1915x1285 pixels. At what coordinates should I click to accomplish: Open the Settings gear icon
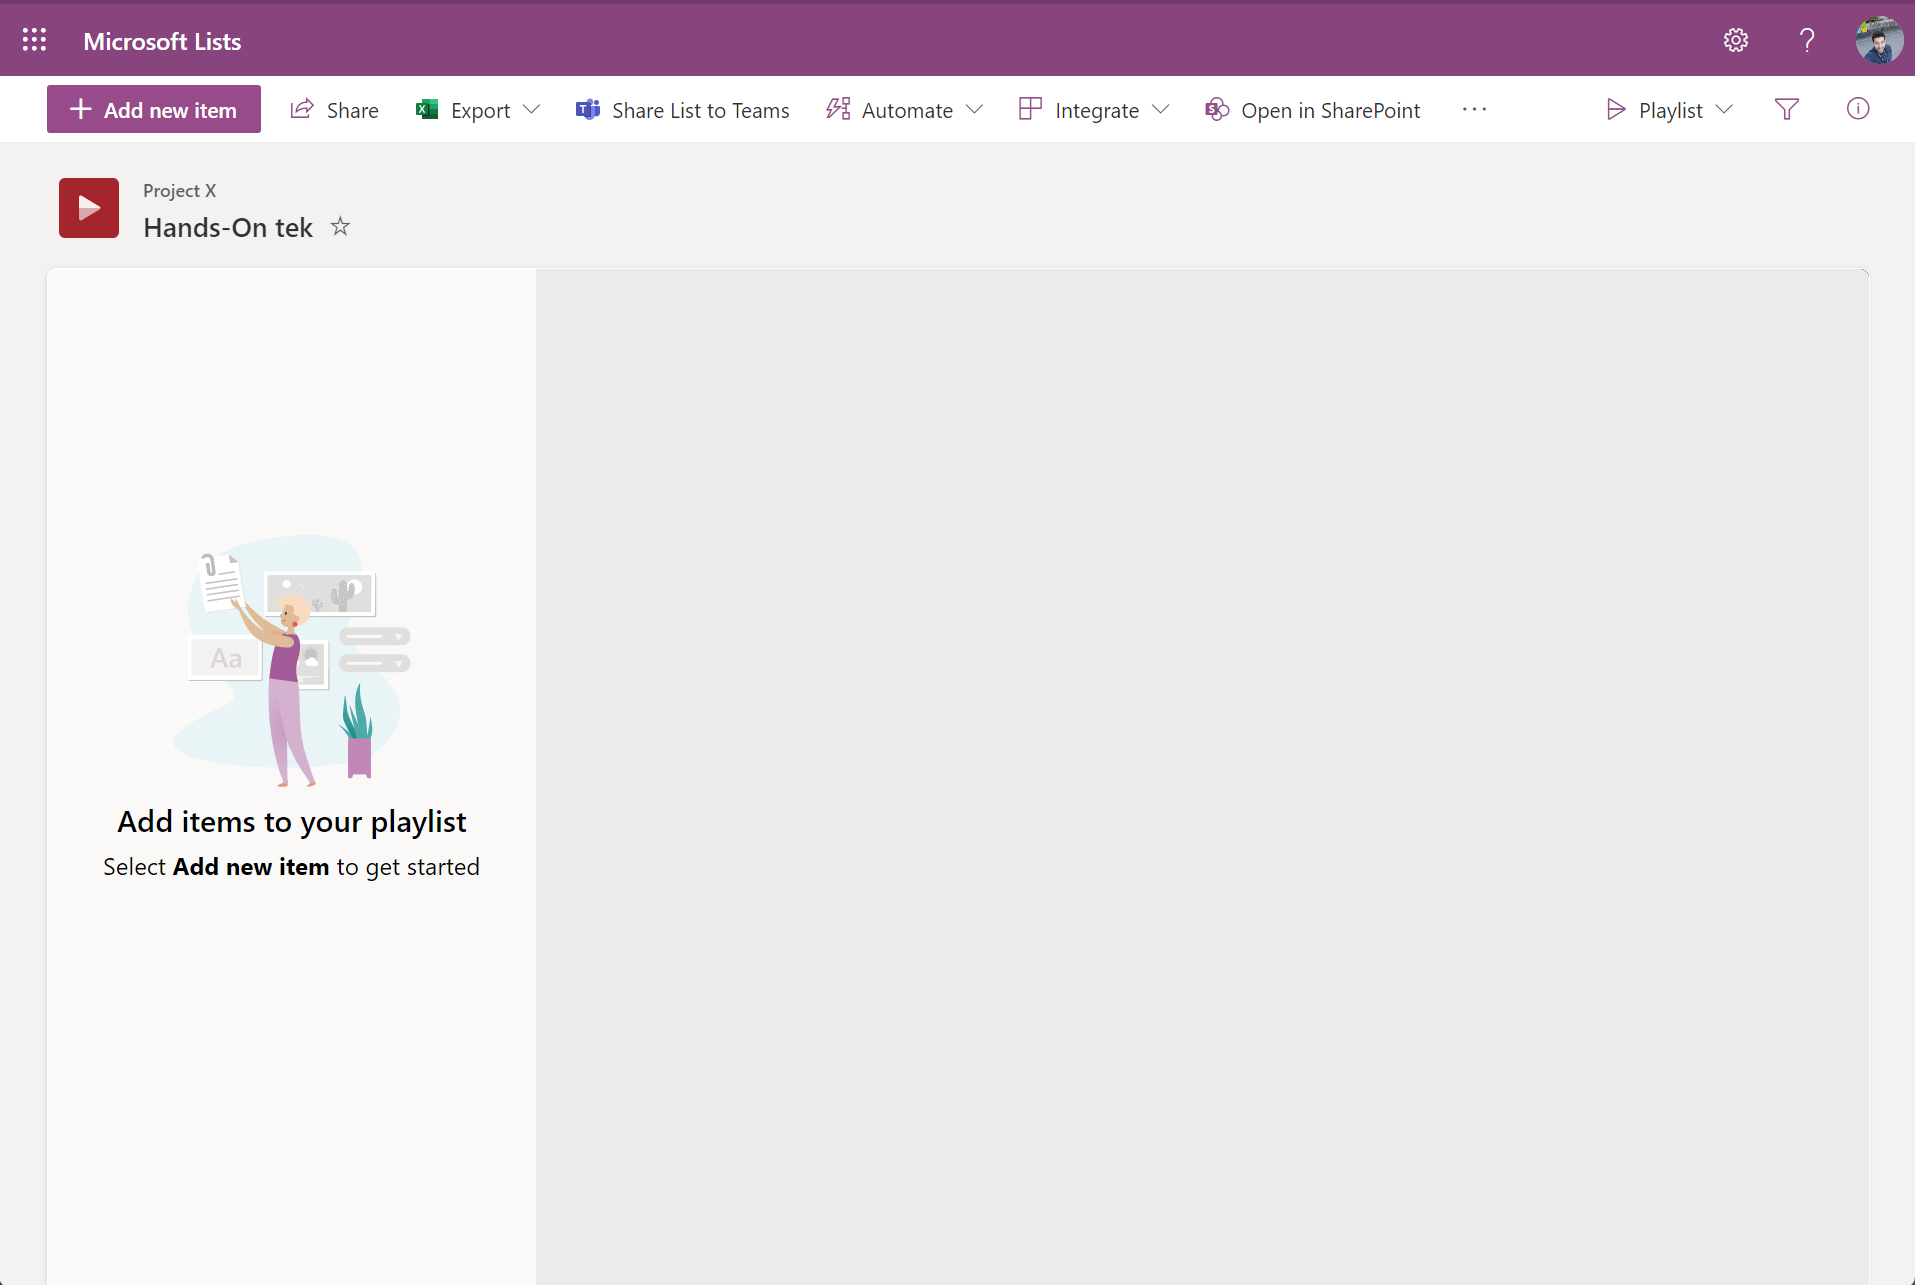(x=1735, y=40)
